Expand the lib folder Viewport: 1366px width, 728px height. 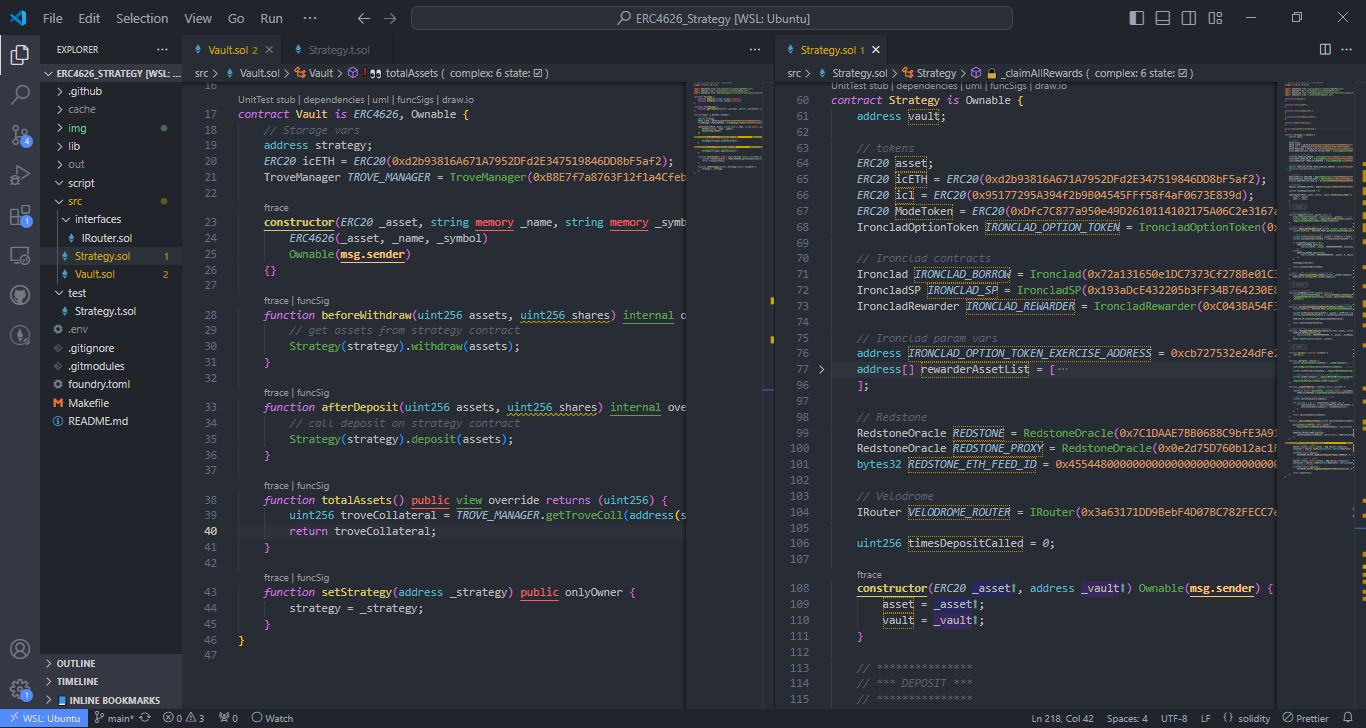tap(112, 146)
